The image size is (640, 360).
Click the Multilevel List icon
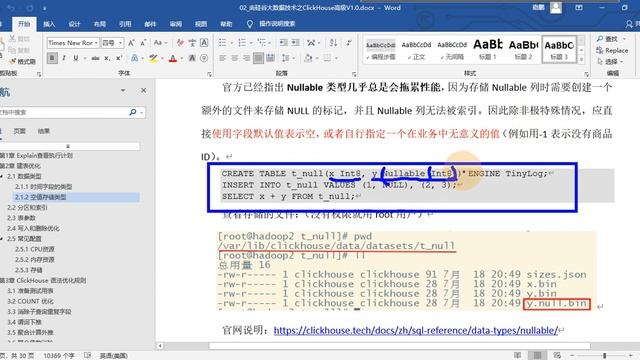(262, 42)
